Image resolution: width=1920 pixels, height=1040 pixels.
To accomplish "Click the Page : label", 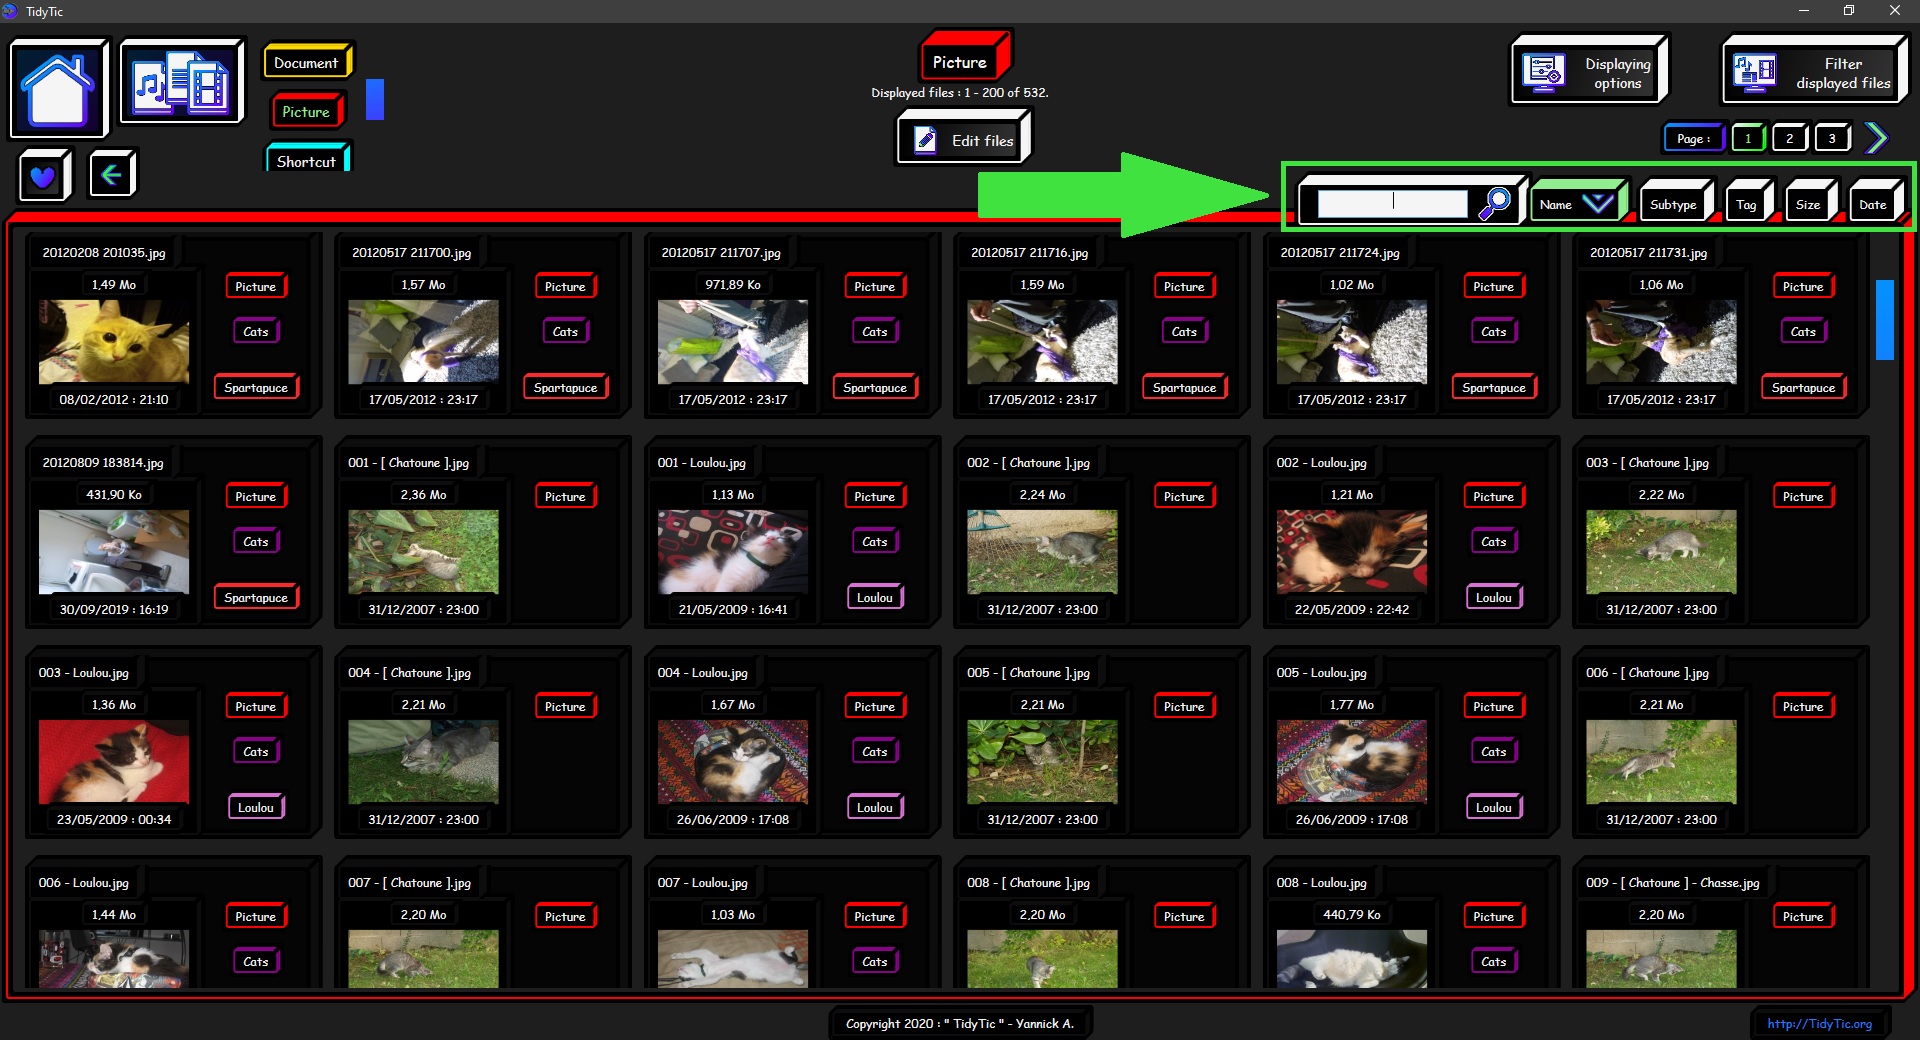I will 1694,138.
